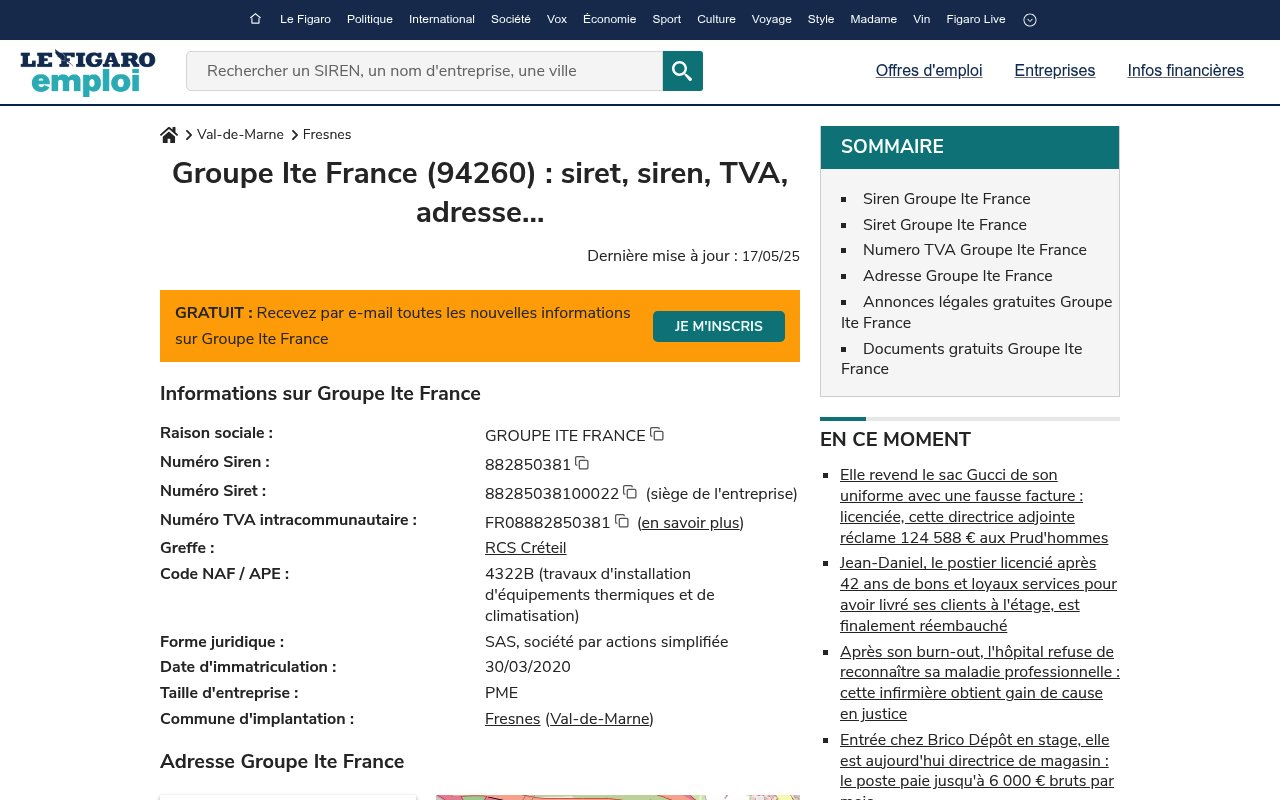Screen dimensions: 1280x800
Task: Copy the Raison sociale GROUPE ITE FRANCE
Action: (657, 434)
